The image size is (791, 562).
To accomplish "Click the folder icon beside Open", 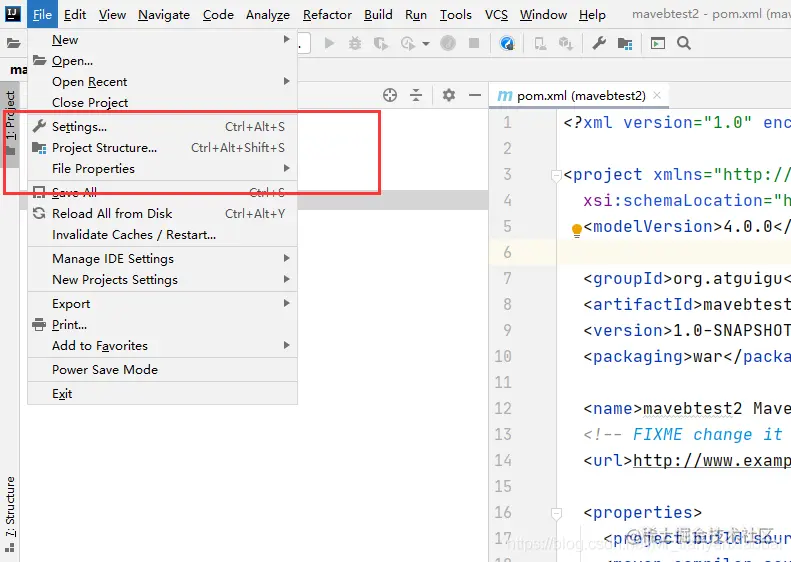I will 39,61.
